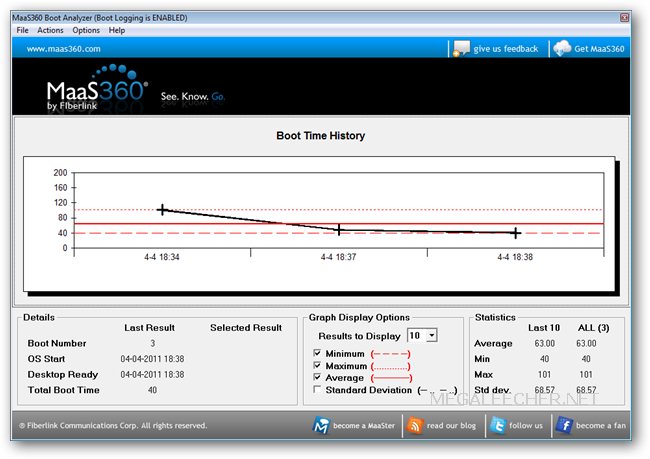Click the Last 10 Min value 40
This screenshot has width=650, height=459.
(544, 359)
